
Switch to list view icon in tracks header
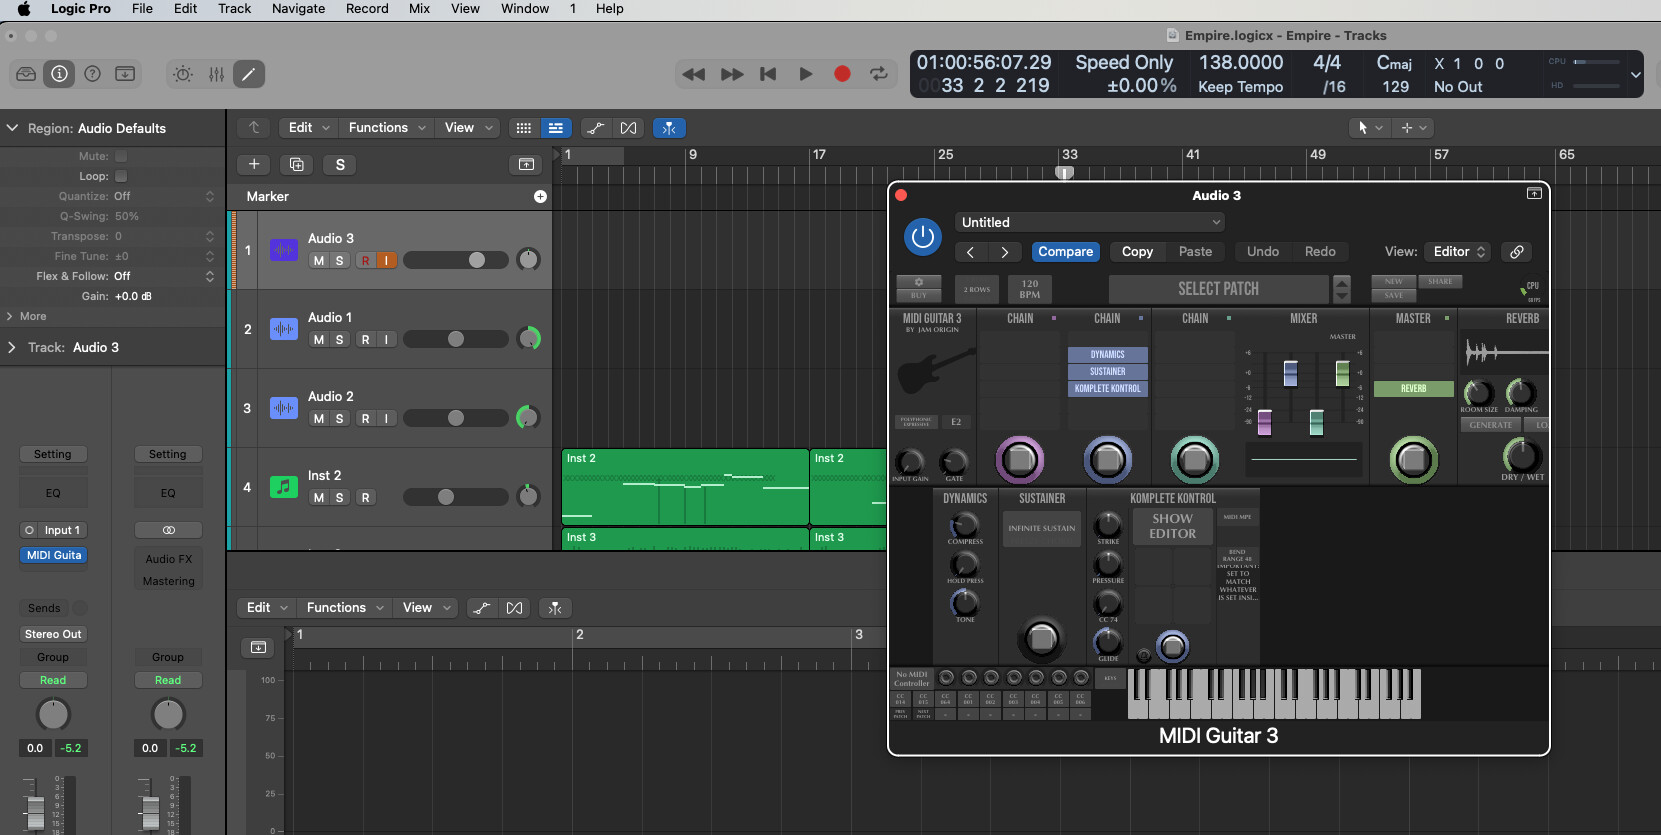[x=556, y=128]
